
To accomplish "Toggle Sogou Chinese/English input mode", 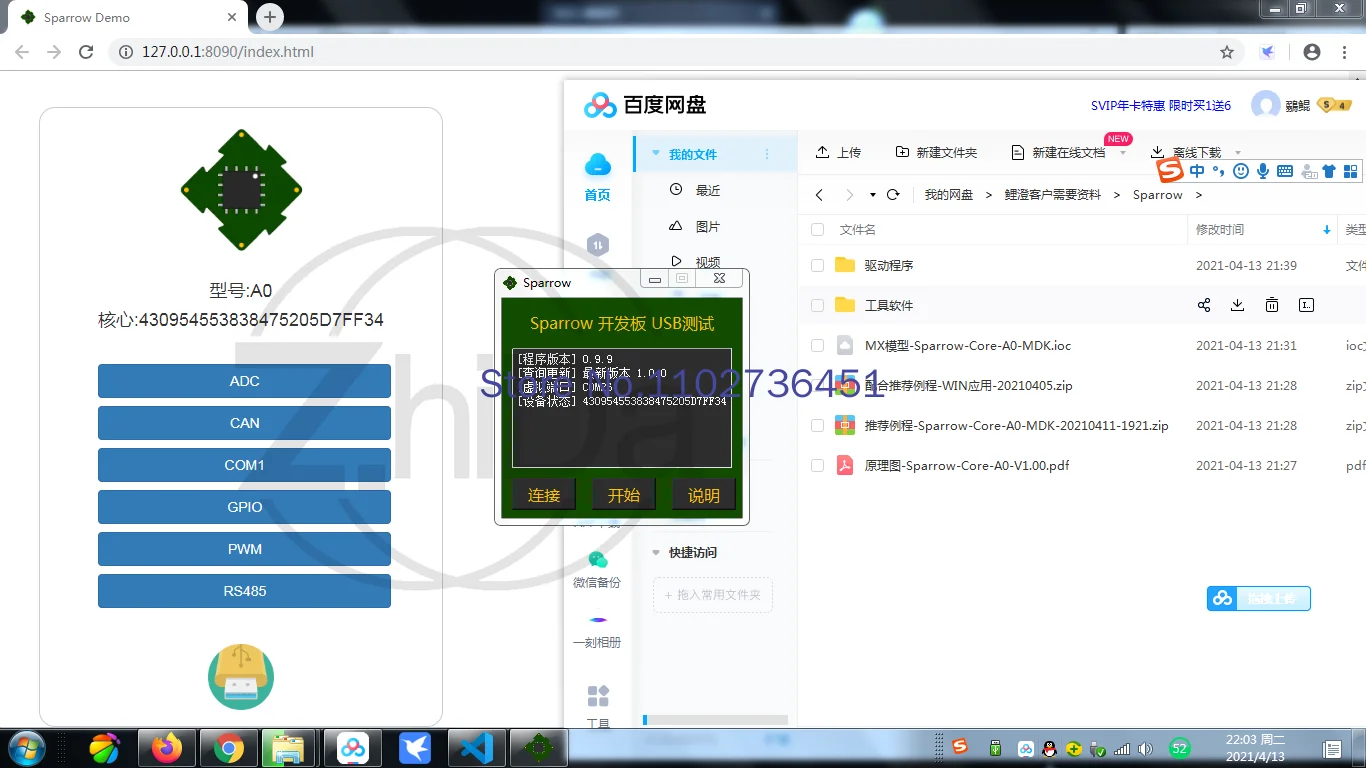I will pyautogui.click(x=1197, y=171).
